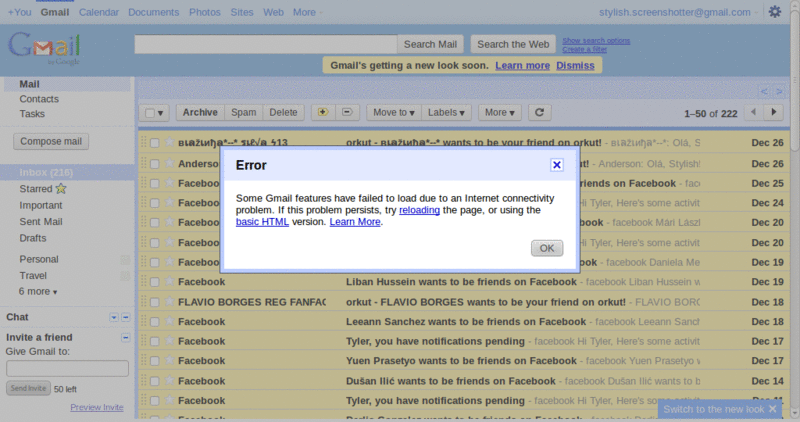The width and height of the screenshot is (800, 422).
Task: Open Contacts in the sidebar
Action: [39, 99]
